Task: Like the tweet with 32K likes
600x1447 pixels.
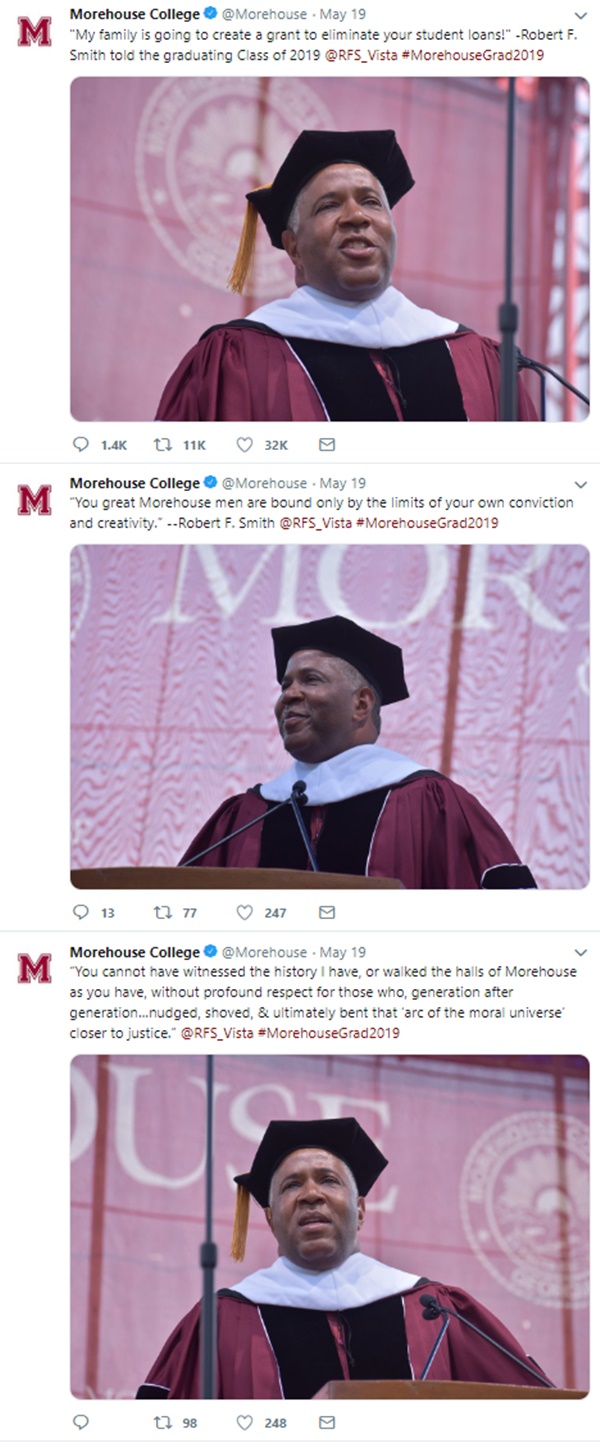Action: pyautogui.click(x=244, y=445)
